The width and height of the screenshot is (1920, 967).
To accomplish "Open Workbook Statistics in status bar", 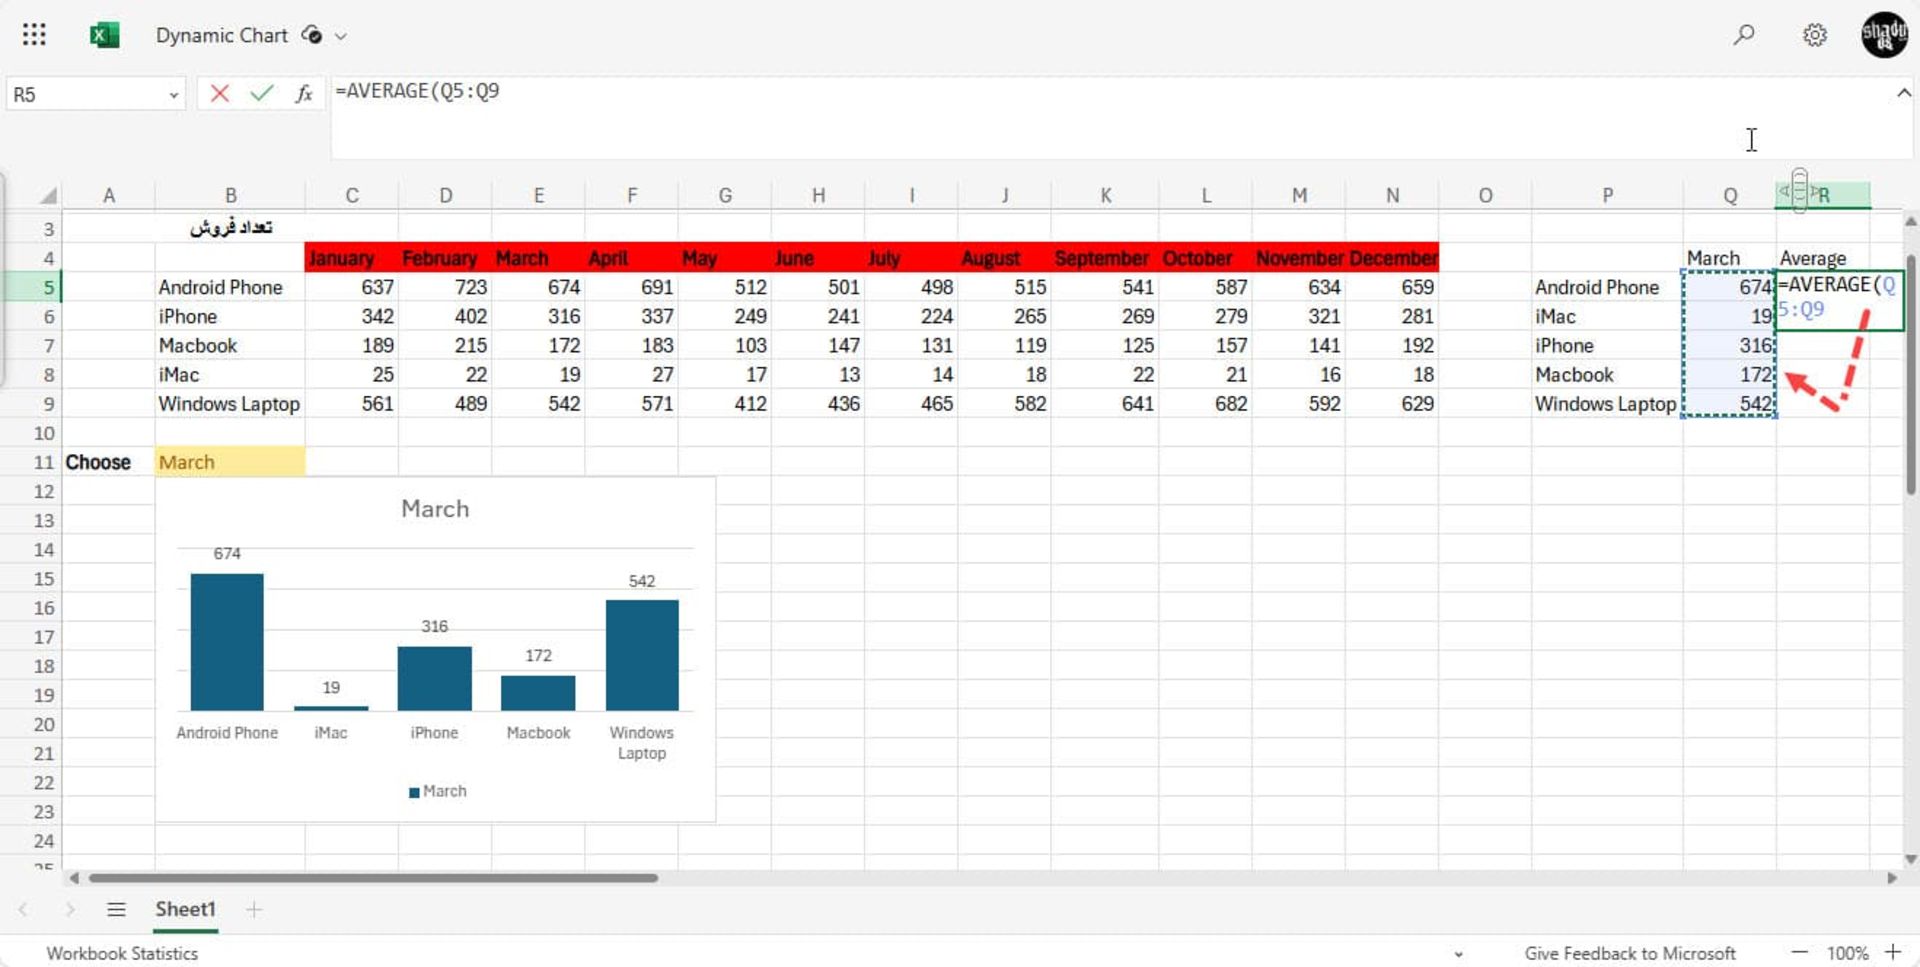I will (x=122, y=953).
